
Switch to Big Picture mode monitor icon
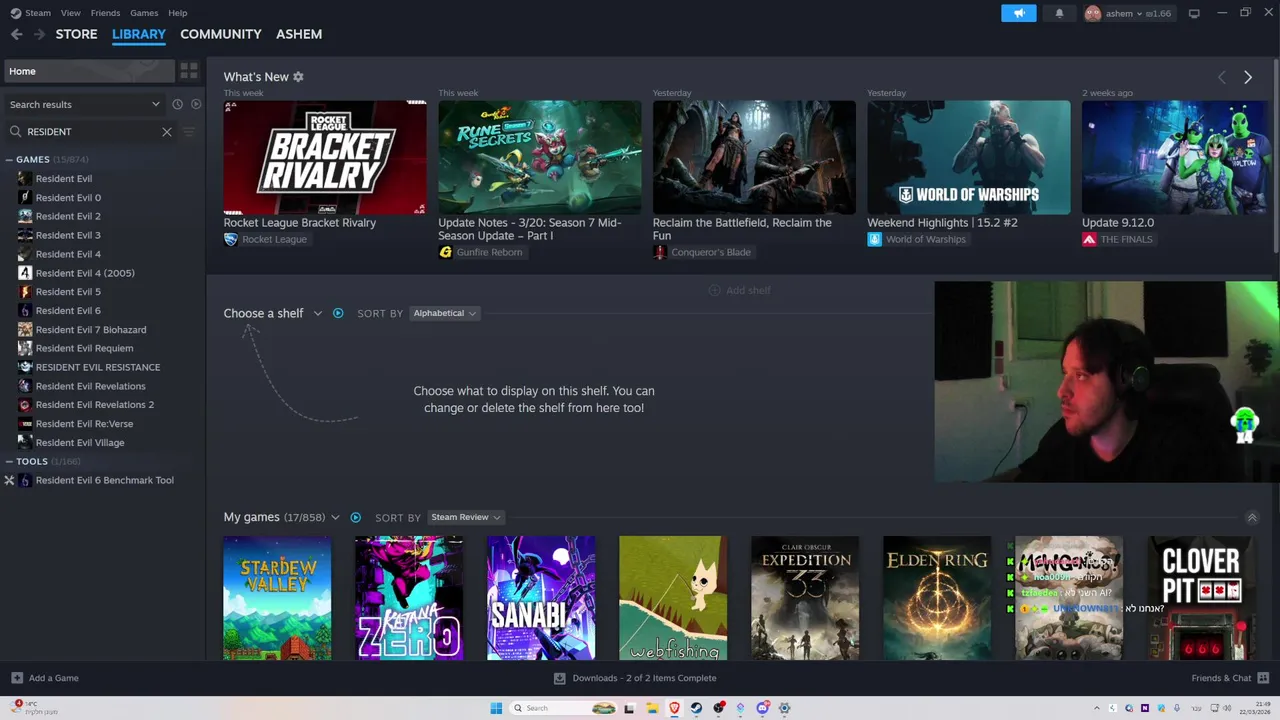[x=1194, y=13]
